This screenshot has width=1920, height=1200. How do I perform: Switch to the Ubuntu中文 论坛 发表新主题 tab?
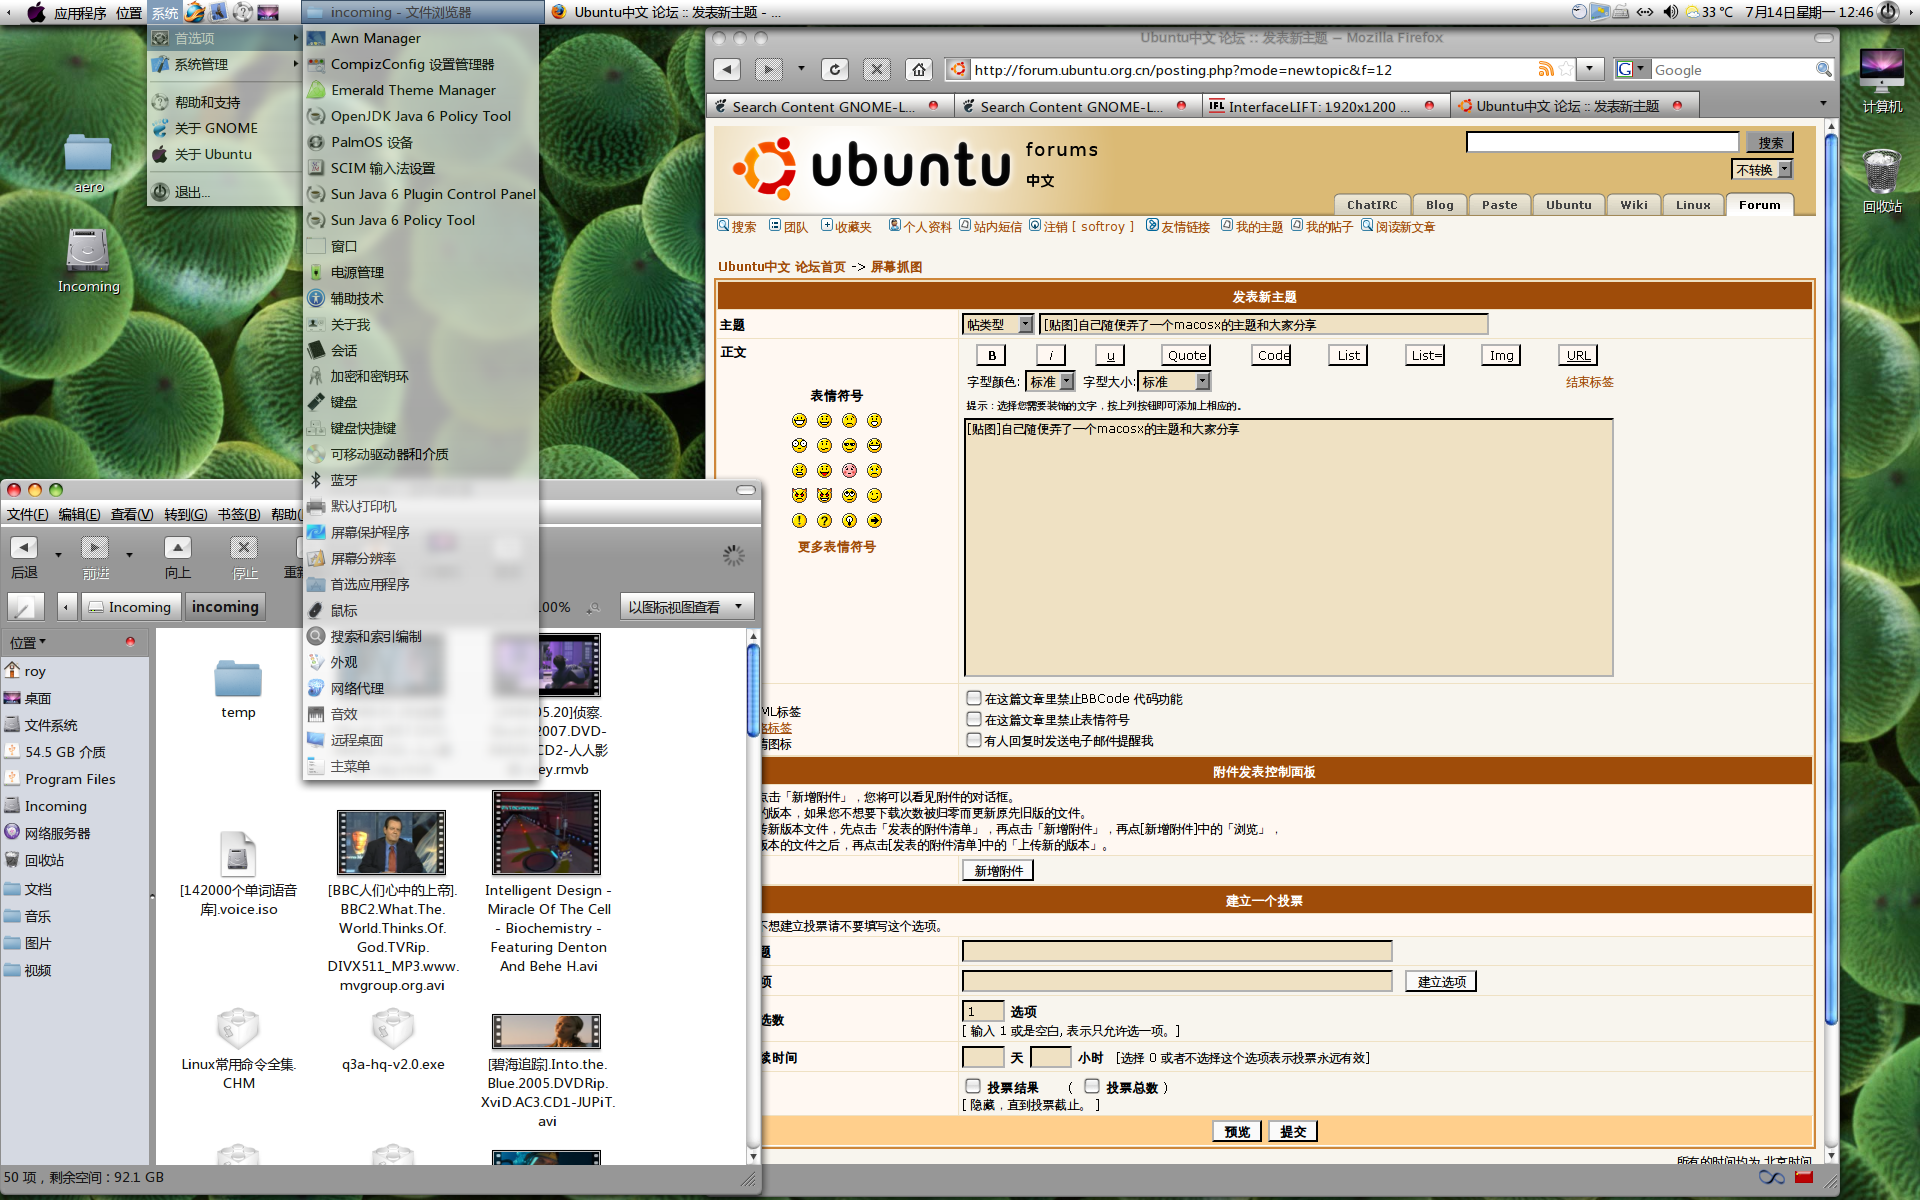1566,105
